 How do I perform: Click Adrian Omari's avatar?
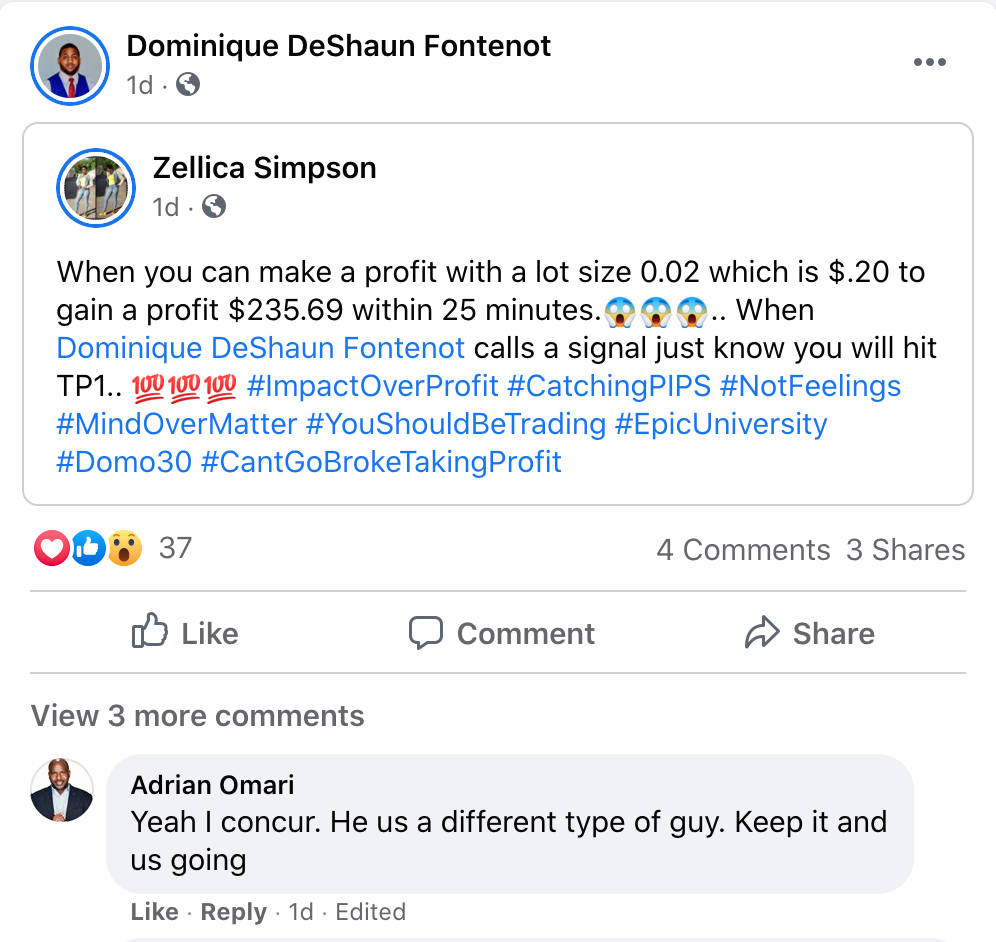click(62, 790)
